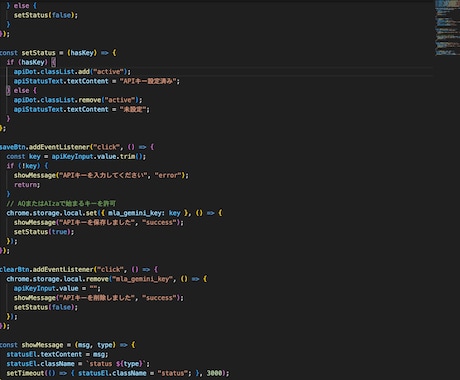Click the template string `status ${type}`

click(117, 364)
